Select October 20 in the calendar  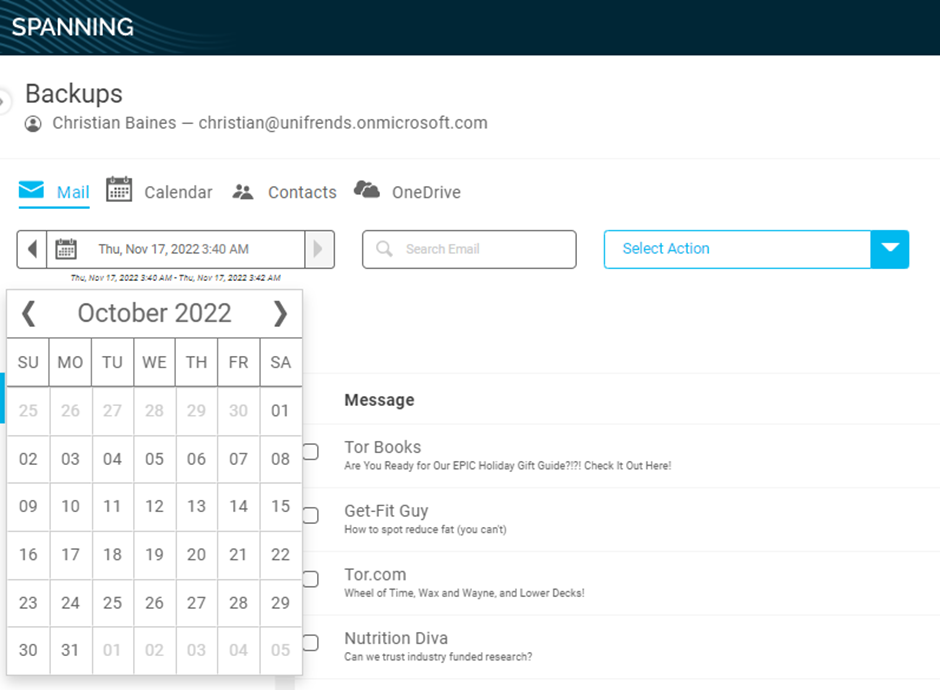pos(196,555)
